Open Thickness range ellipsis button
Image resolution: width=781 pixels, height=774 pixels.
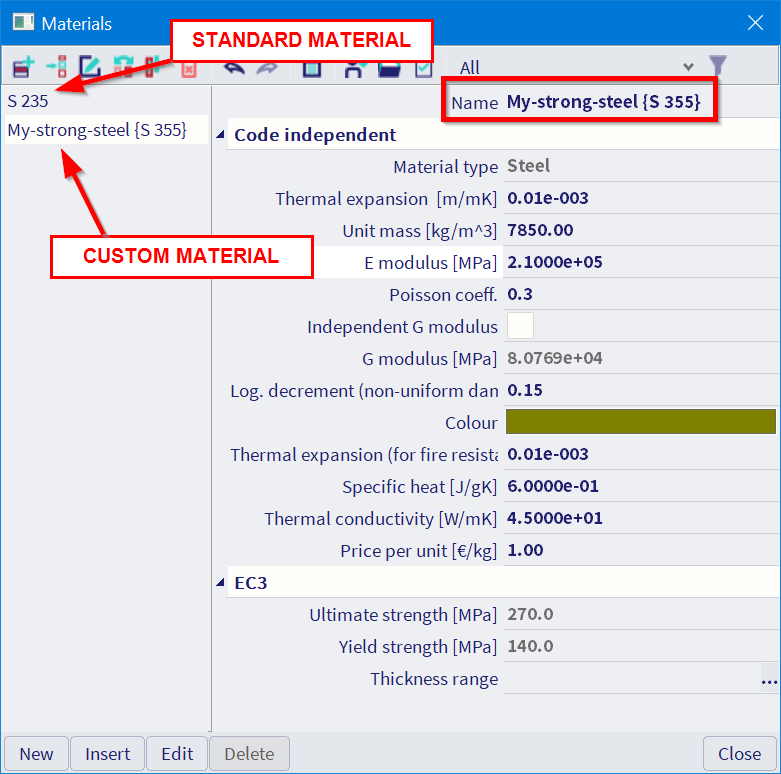[x=768, y=680]
